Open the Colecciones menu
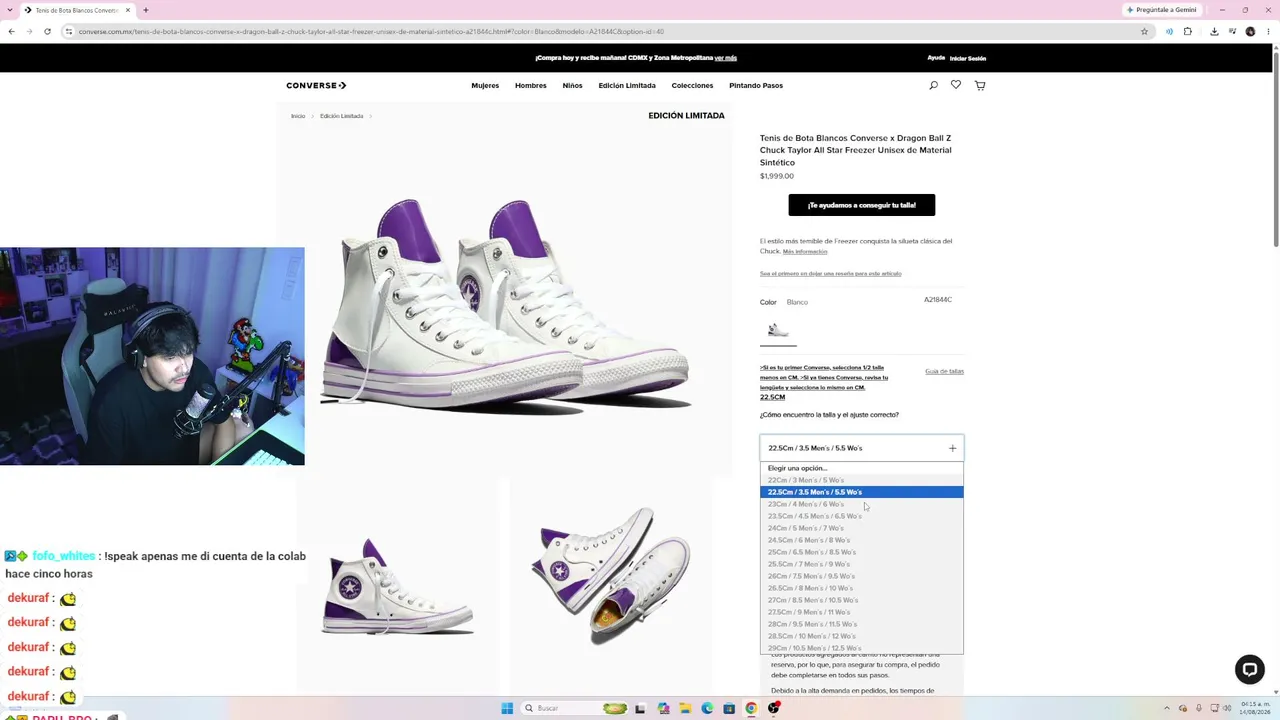This screenshot has width=1280, height=720. [692, 85]
